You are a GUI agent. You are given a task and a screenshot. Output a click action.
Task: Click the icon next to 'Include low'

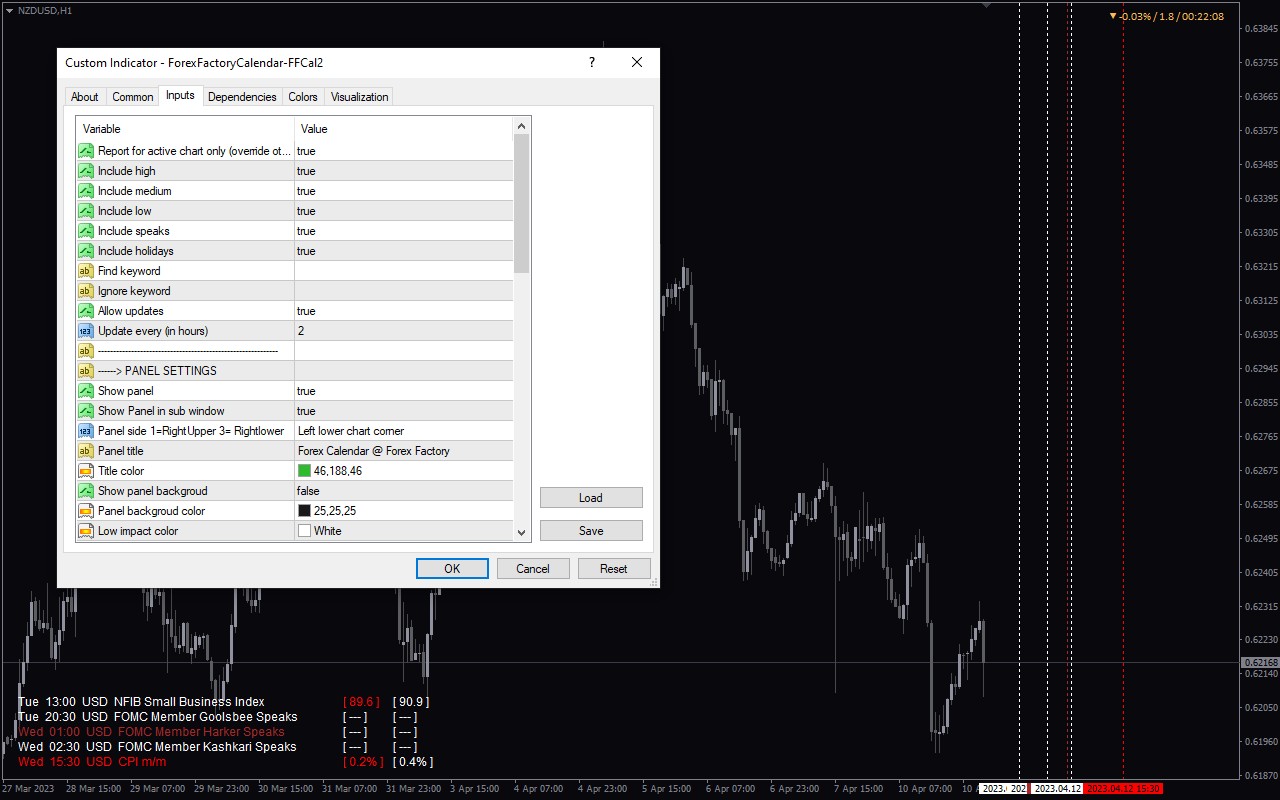86,211
